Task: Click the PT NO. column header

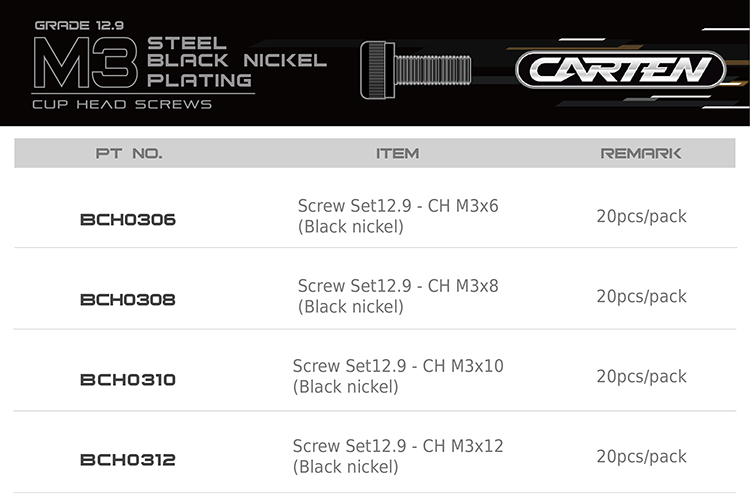Action: (x=129, y=153)
